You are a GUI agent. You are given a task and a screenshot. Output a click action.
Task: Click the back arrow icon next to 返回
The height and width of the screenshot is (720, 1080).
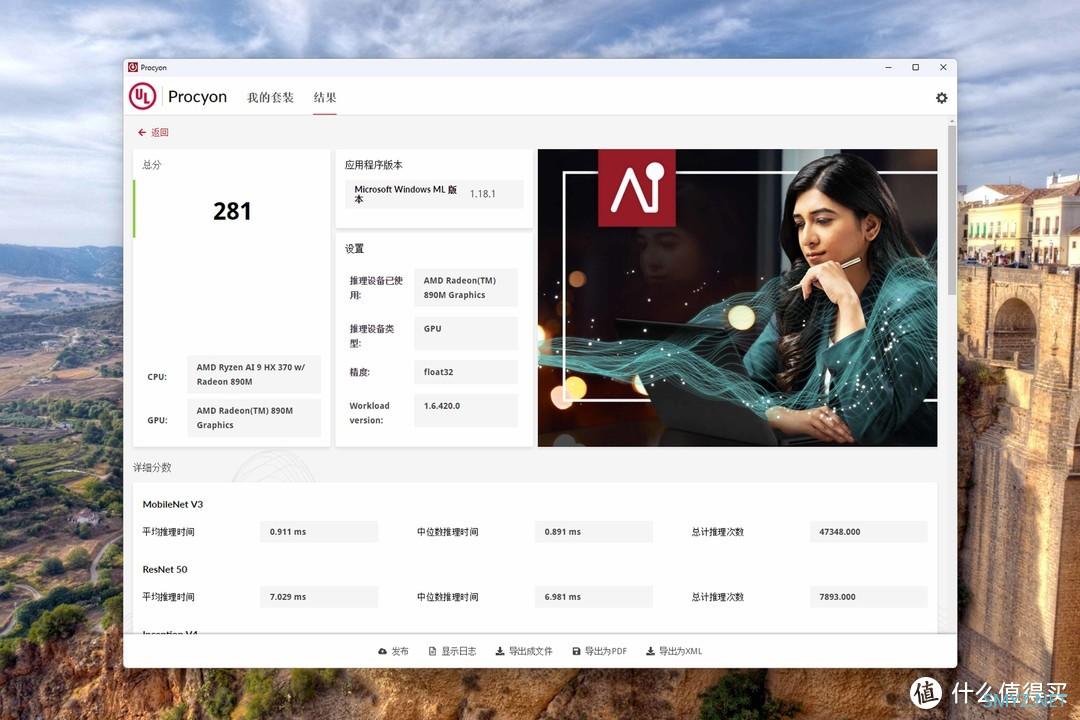coord(142,132)
